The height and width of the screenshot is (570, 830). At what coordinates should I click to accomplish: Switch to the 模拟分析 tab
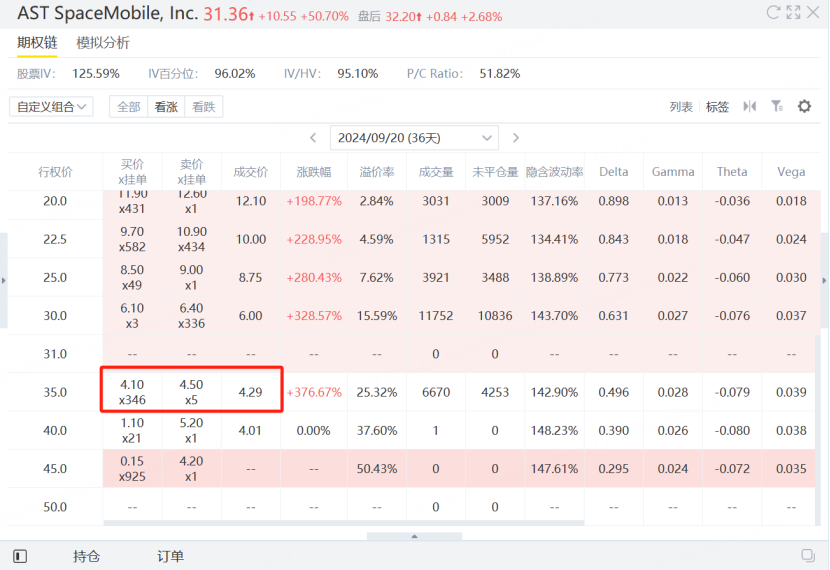pos(103,43)
